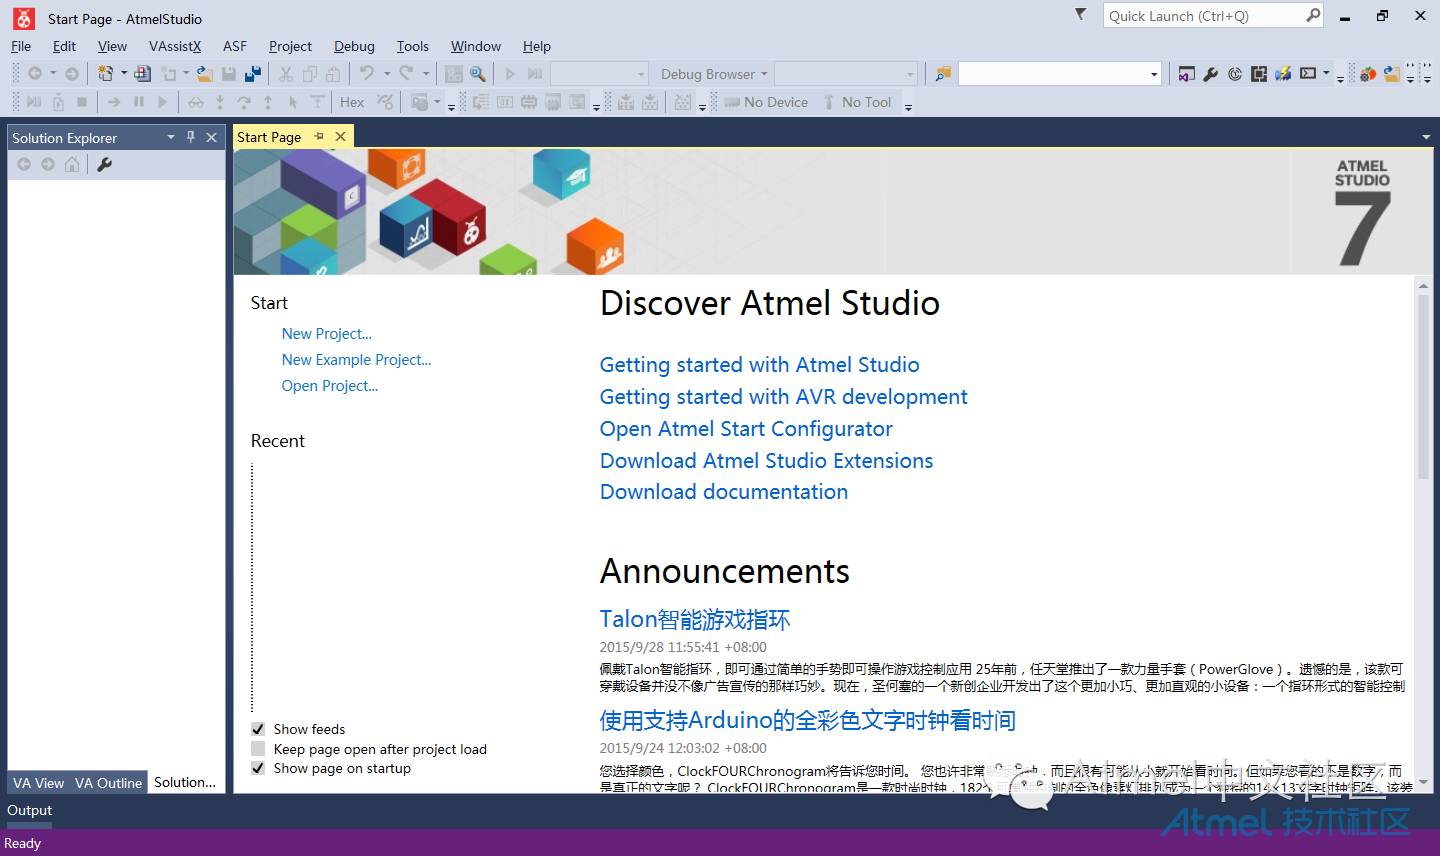Open the solution configurations combo box
1440x856 pixels.
pyautogui.click(x=599, y=74)
